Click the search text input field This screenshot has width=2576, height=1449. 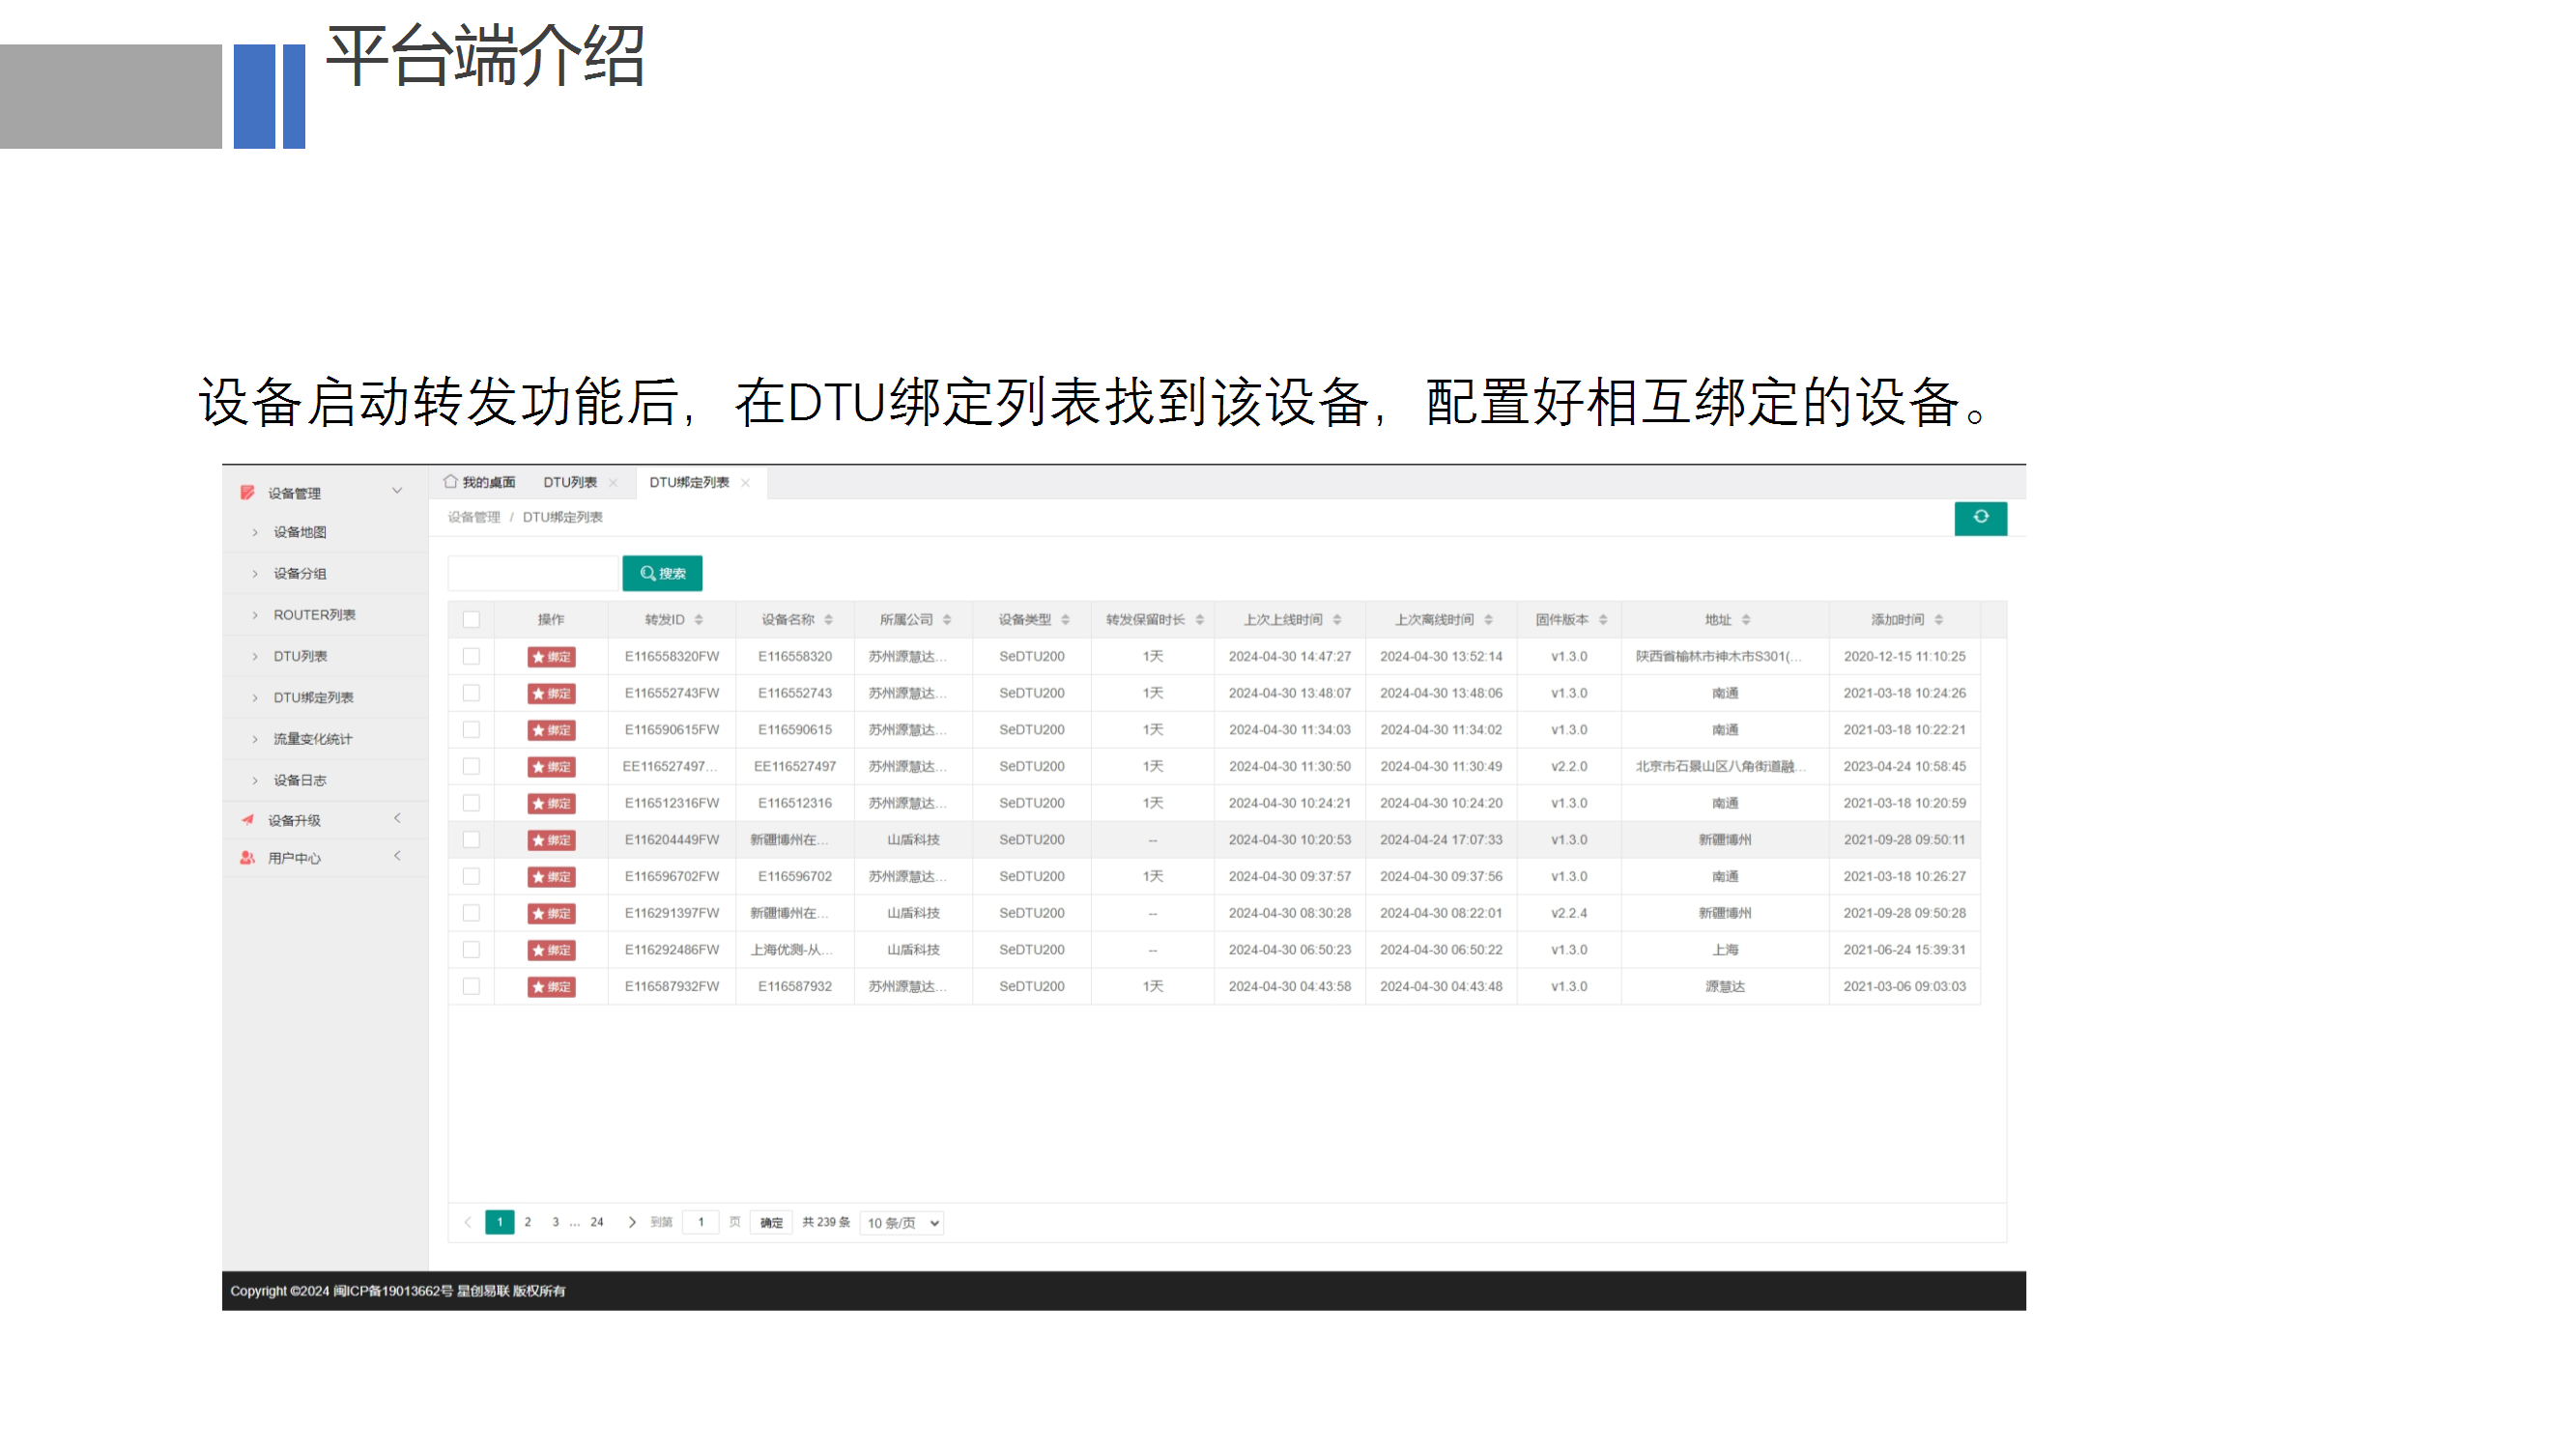(534, 573)
